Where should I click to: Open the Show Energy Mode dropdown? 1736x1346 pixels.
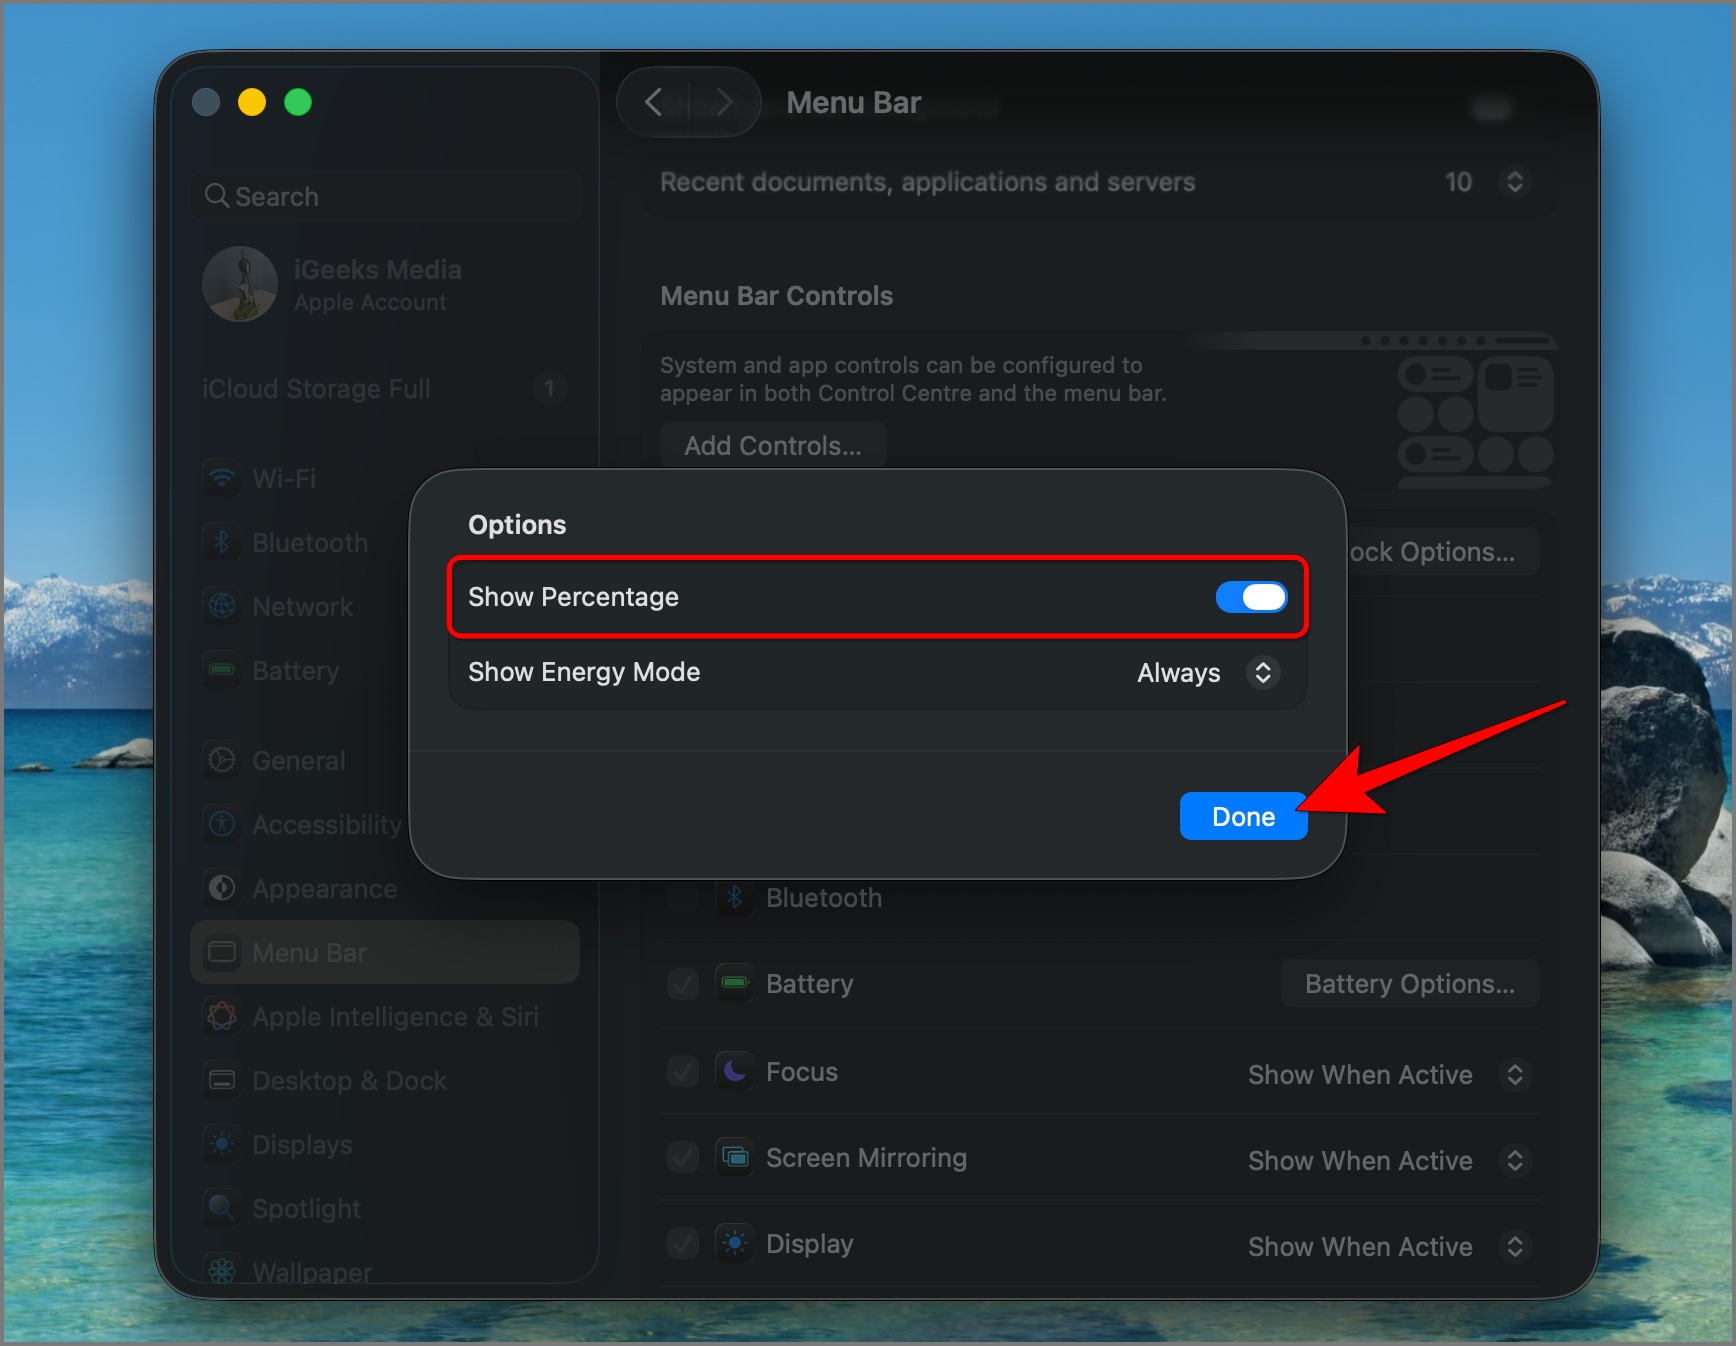[x=1262, y=673]
